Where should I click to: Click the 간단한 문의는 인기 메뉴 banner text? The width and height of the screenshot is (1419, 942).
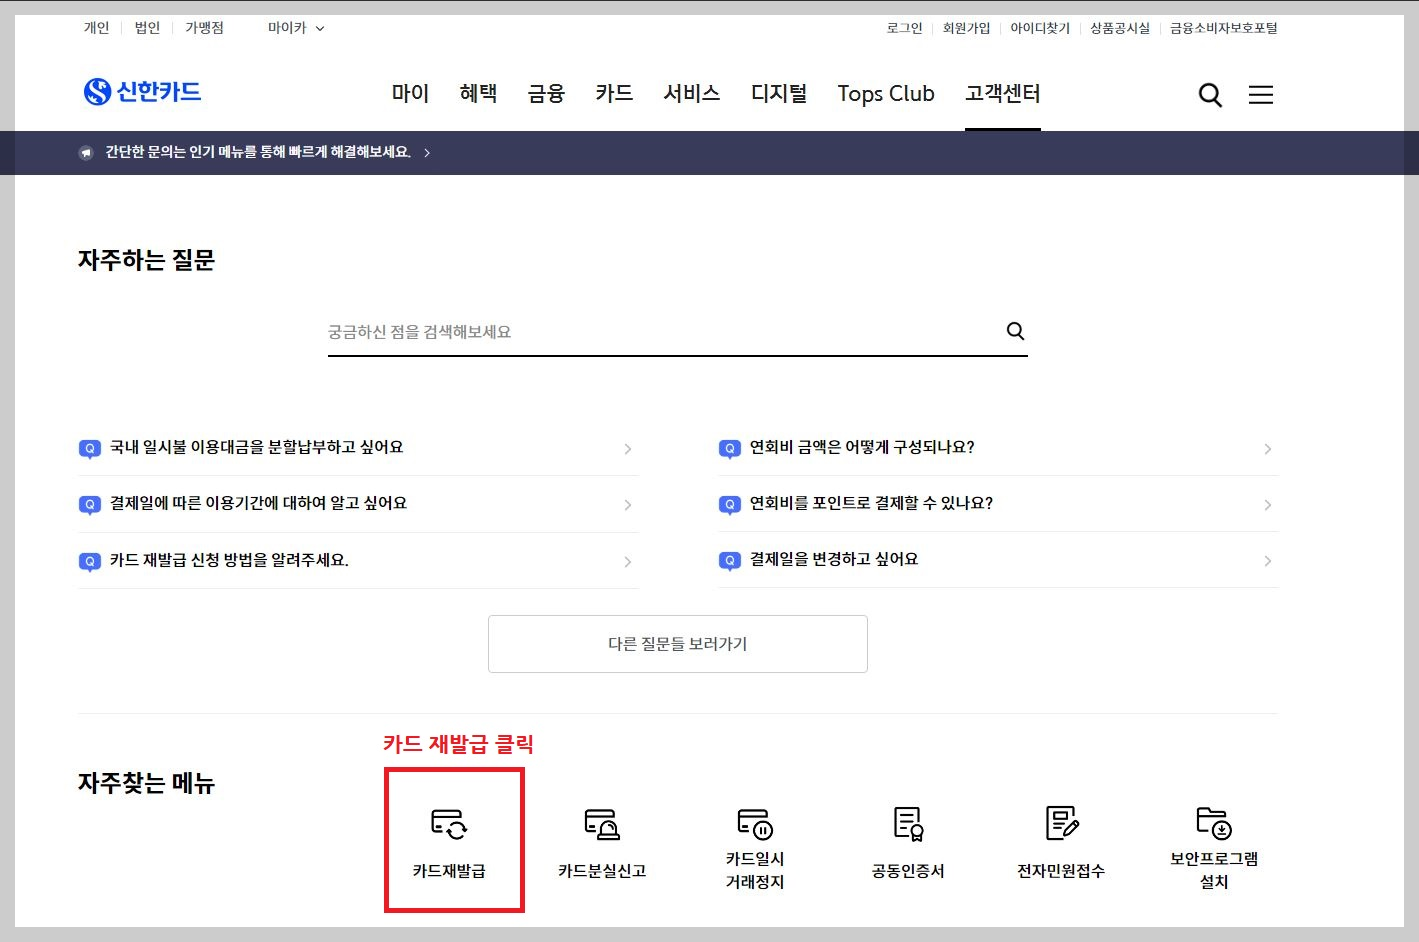(x=258, y=152)
